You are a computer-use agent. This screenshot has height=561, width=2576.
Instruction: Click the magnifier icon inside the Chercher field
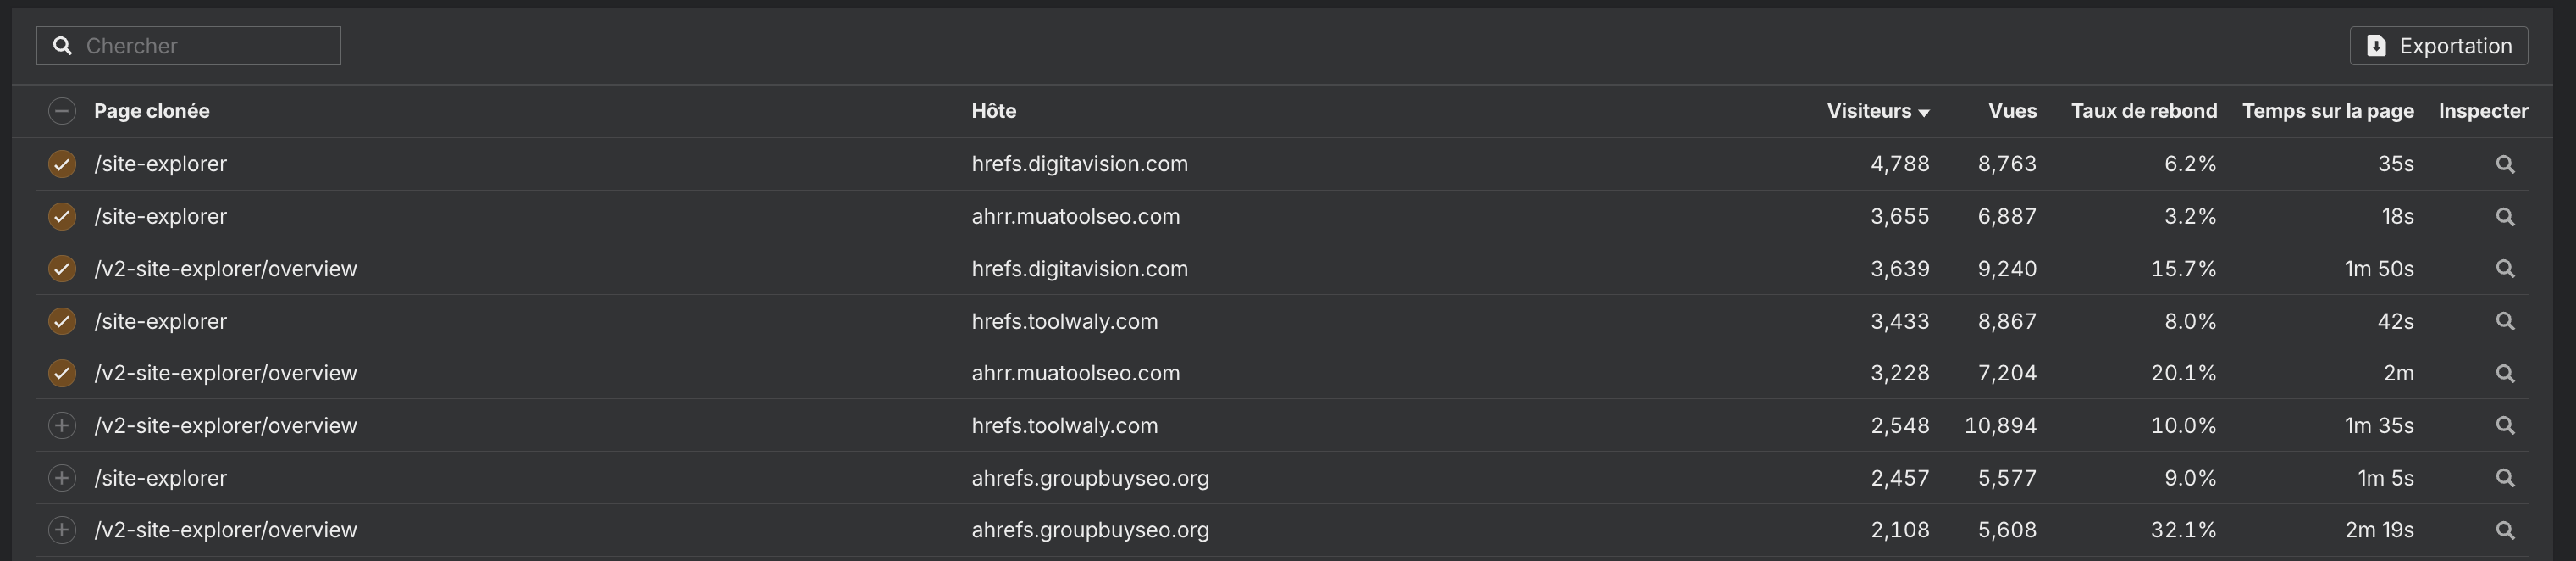coord(64,45)
